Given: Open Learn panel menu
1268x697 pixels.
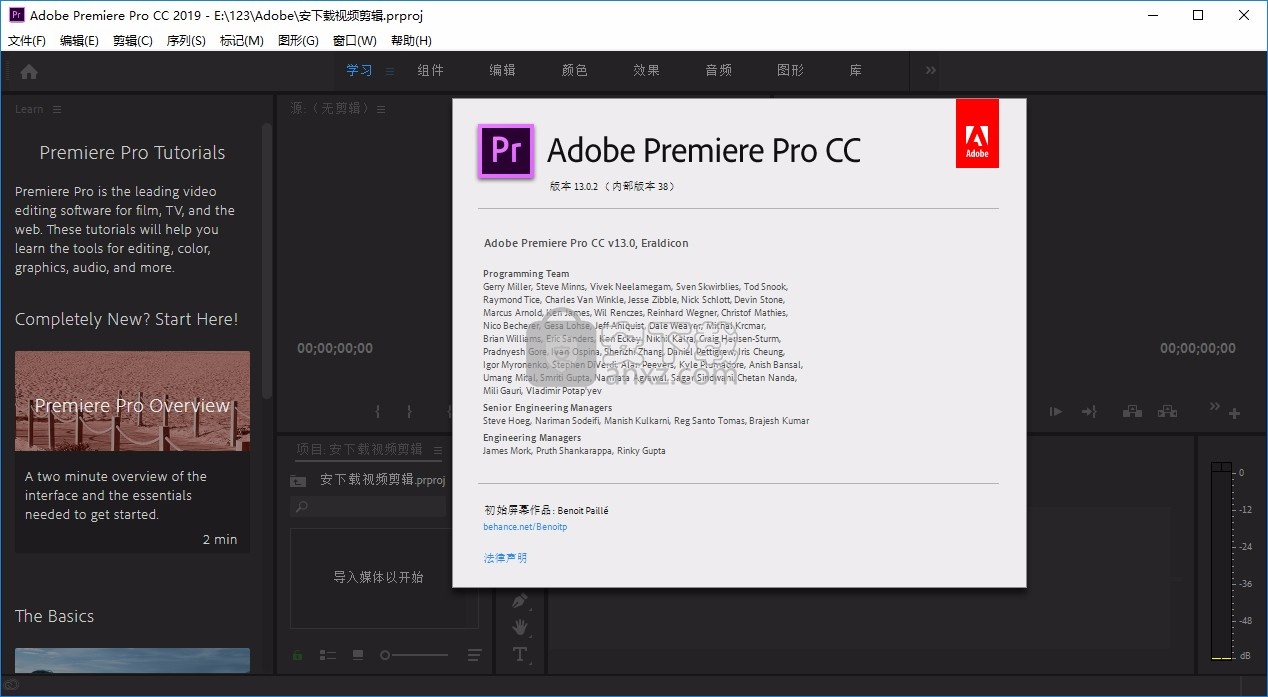Looking at the screenshot, I should tap(56, 110).
